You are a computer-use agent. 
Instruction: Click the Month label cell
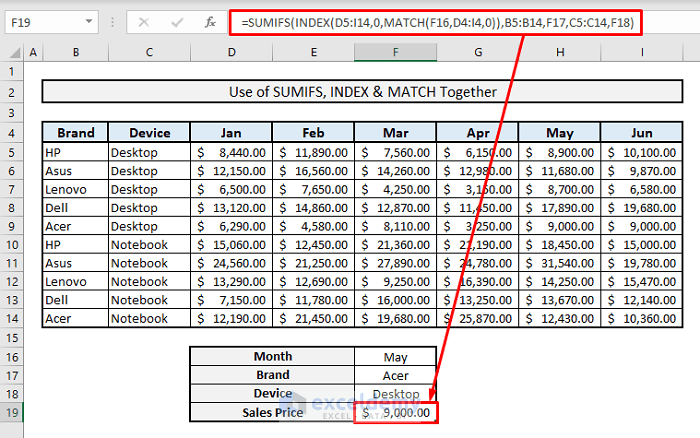point(272,356)
